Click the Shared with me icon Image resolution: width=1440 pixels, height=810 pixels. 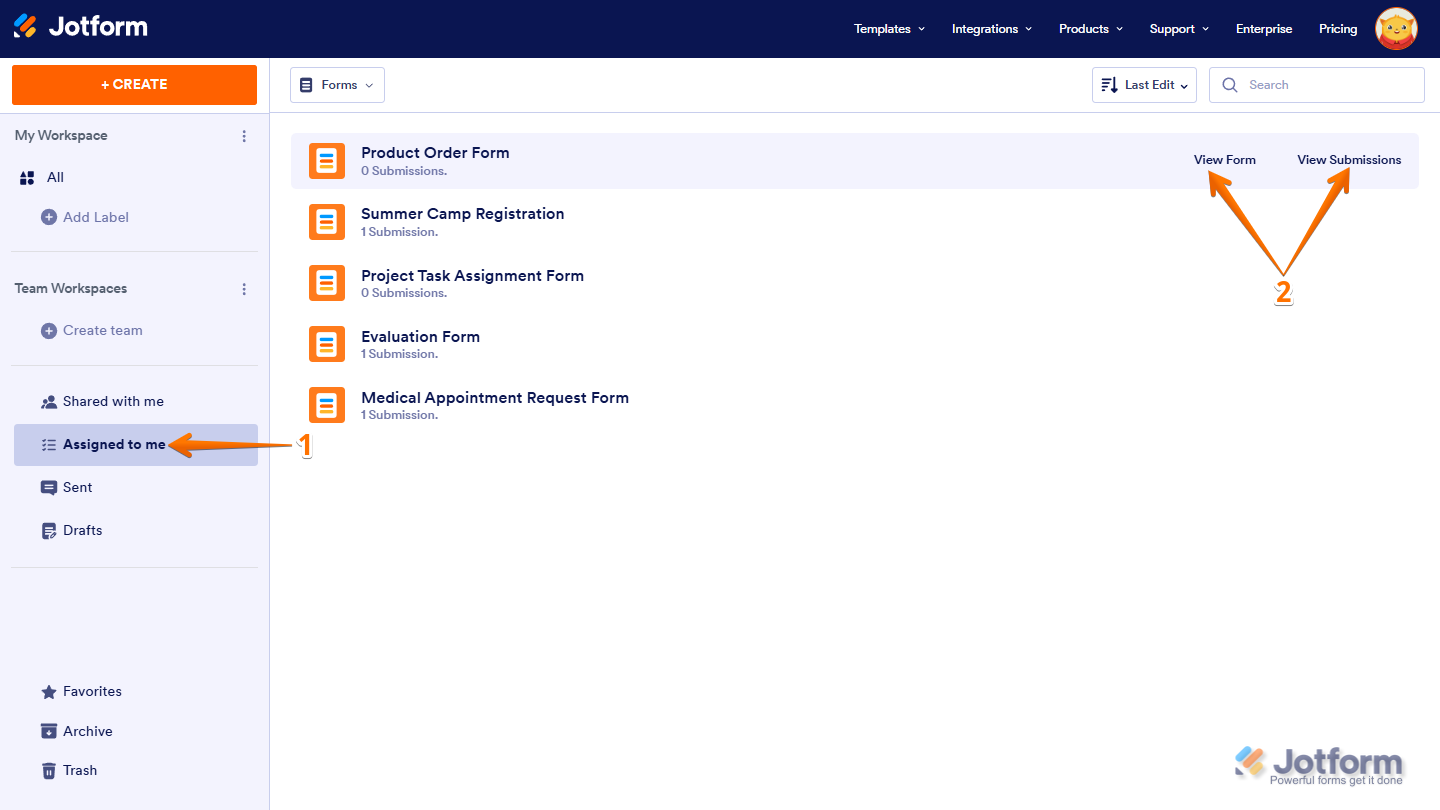[49, 400]
